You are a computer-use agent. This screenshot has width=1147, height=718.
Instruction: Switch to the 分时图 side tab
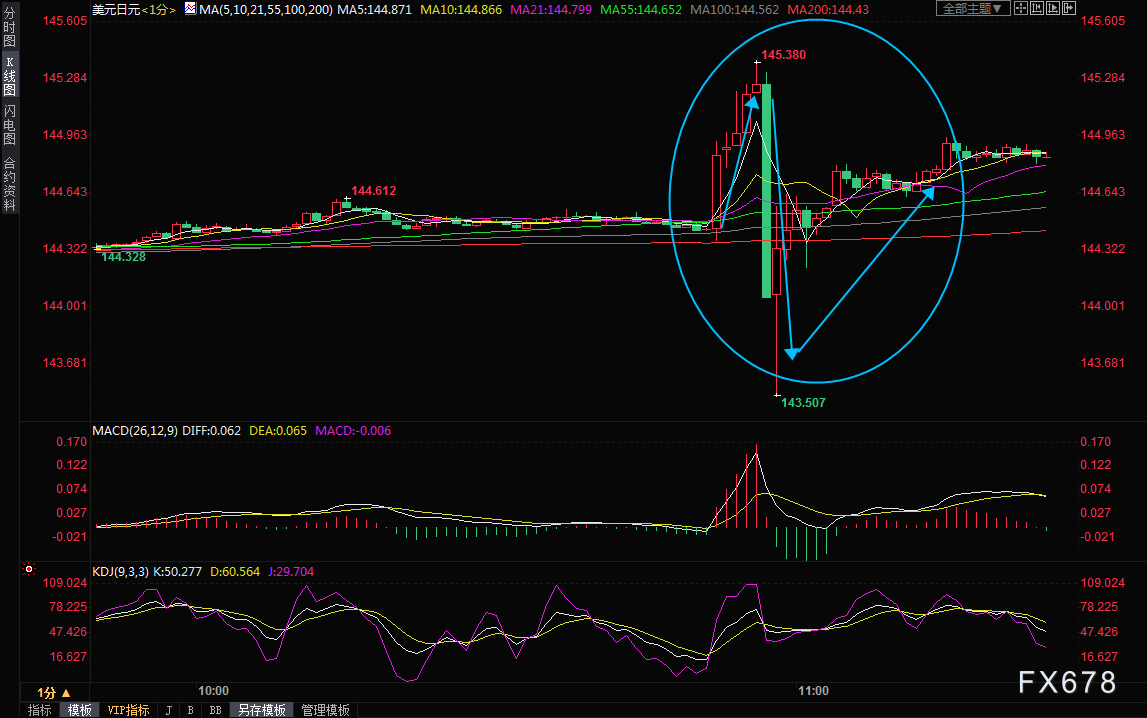coord(10,27)
